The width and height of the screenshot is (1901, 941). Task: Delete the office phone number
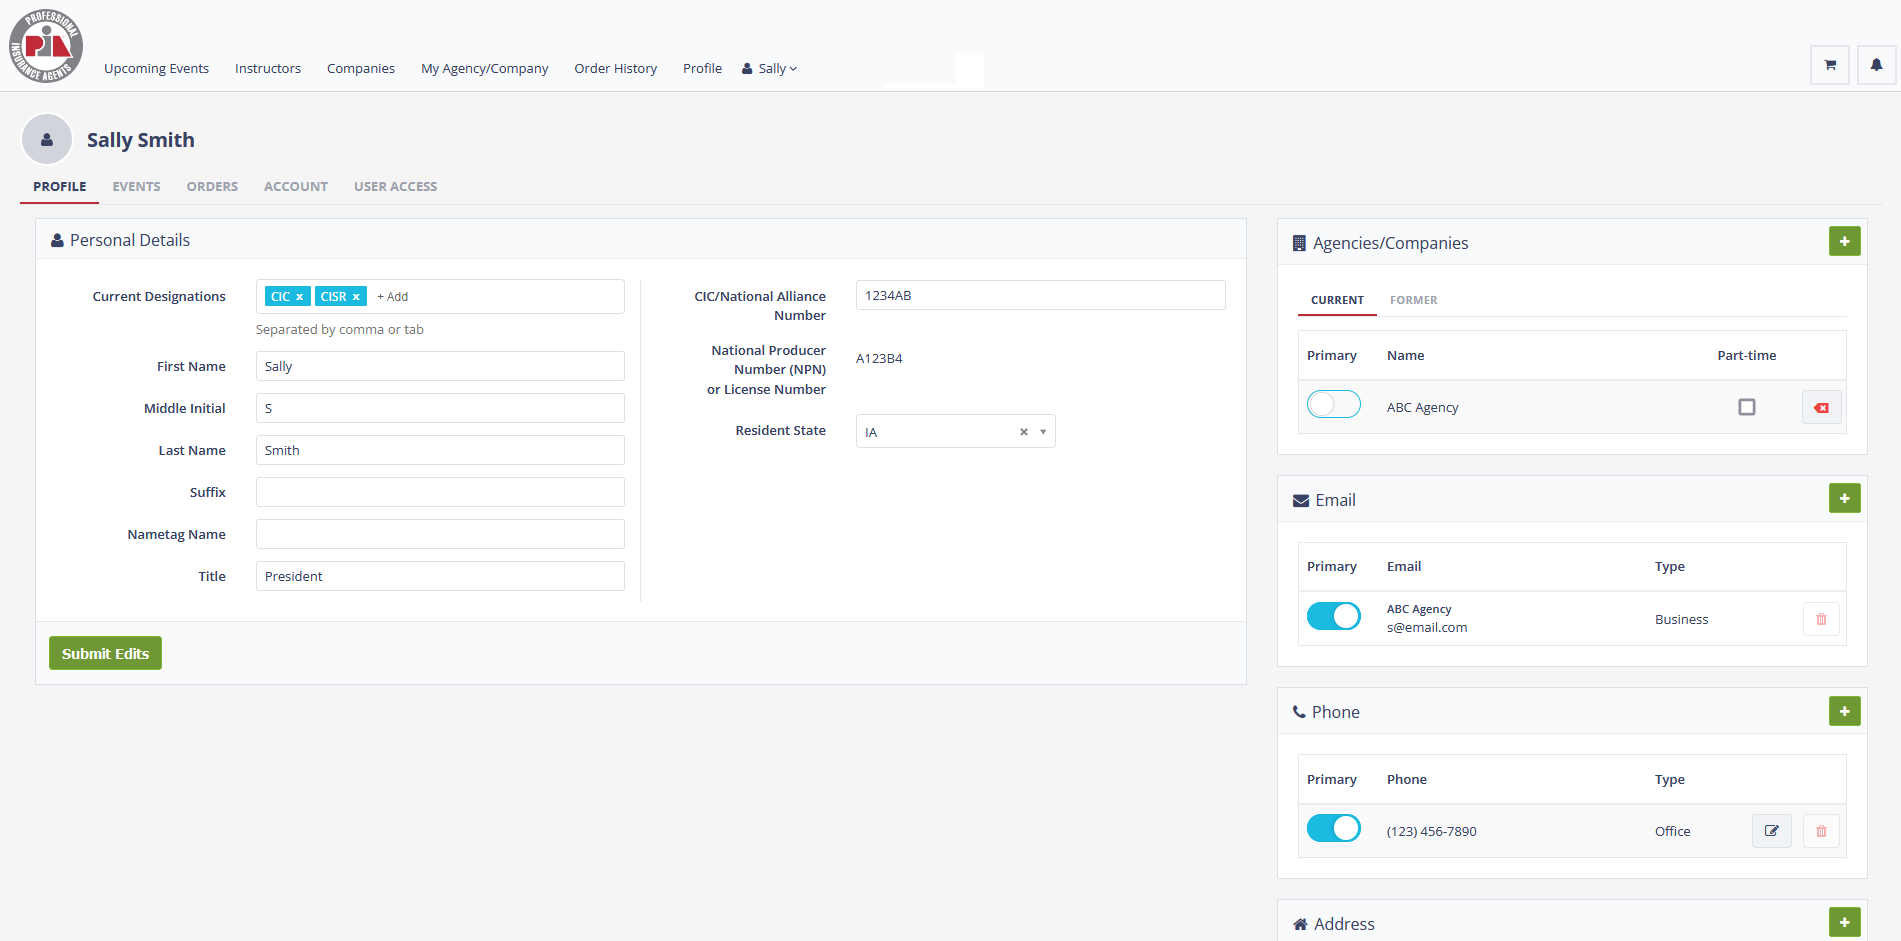1821,831
